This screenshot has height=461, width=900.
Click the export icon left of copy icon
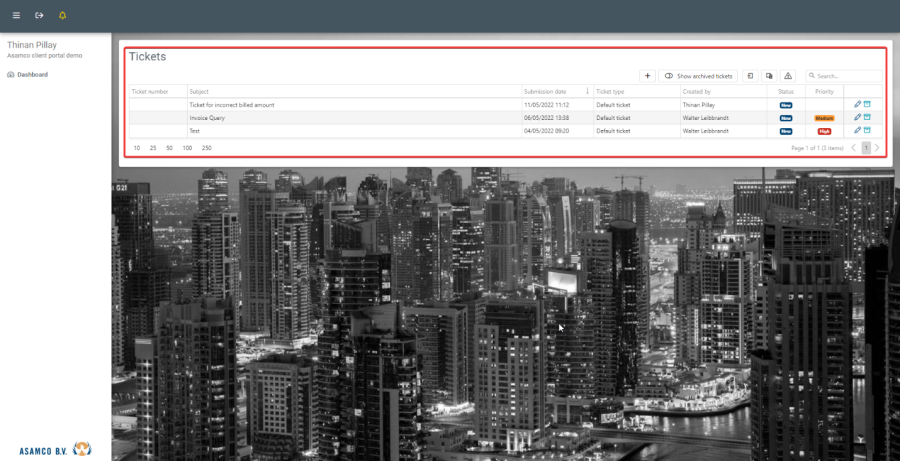tap(750, 76)
